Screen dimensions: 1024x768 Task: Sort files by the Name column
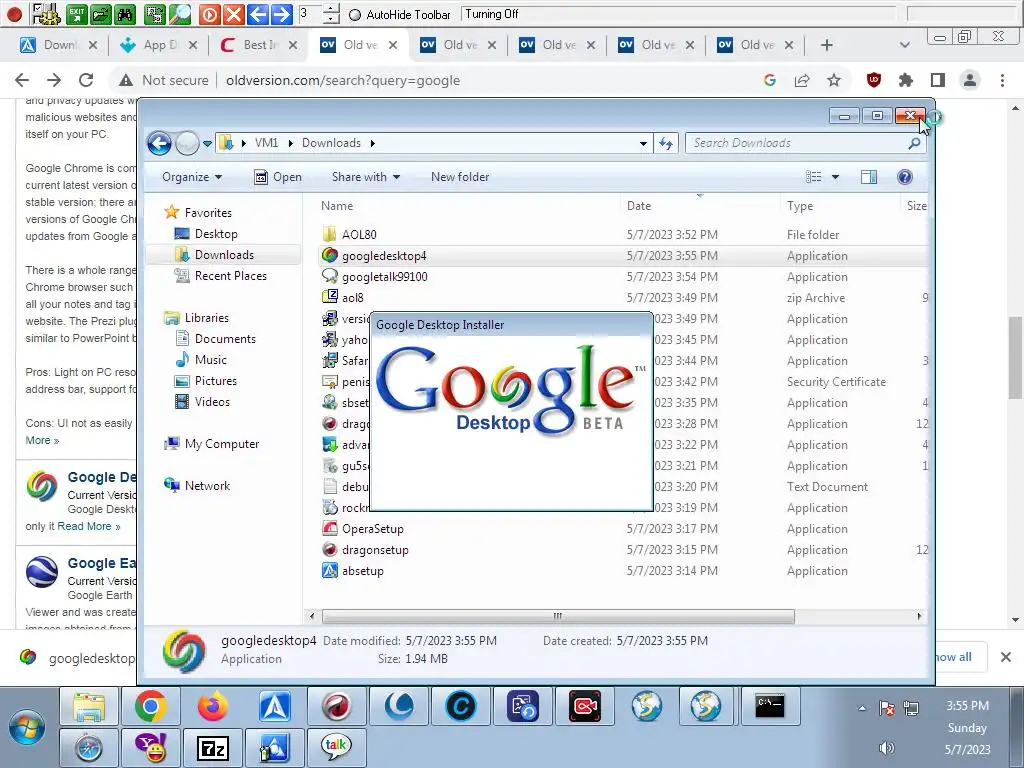(337, 206)
